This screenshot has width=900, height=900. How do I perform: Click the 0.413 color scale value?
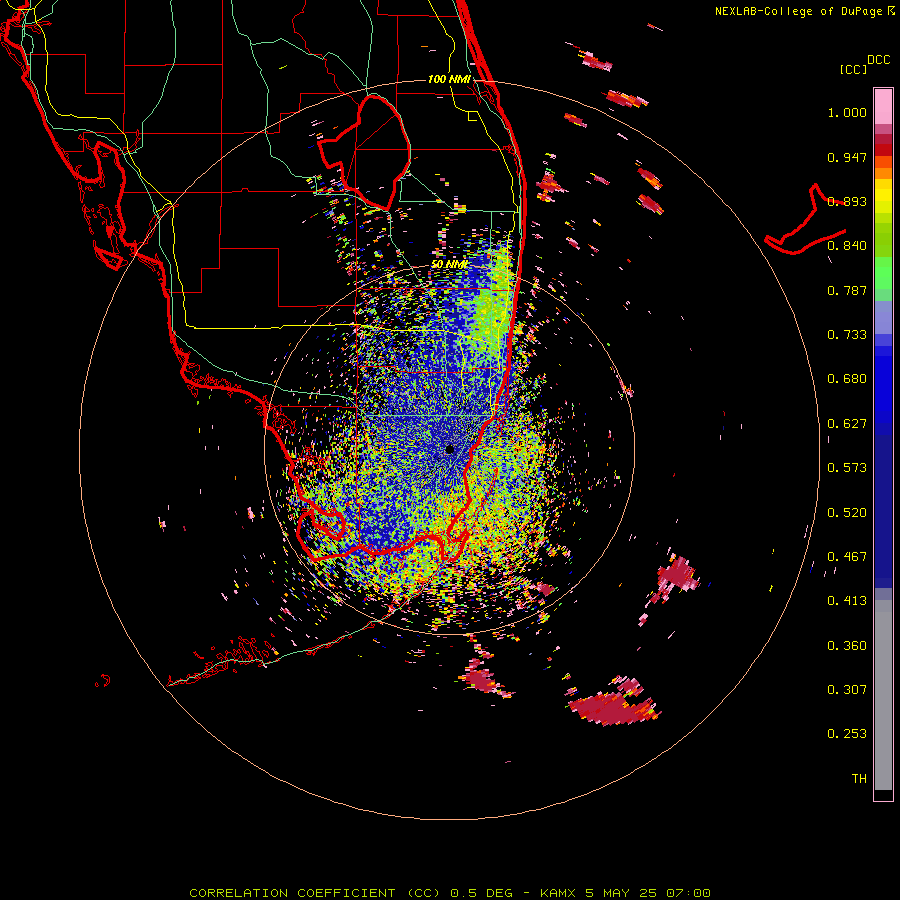pos(847,601)
